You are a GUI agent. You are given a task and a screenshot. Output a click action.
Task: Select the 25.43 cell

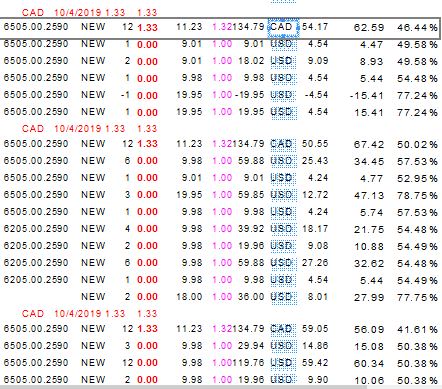[315, 161]
